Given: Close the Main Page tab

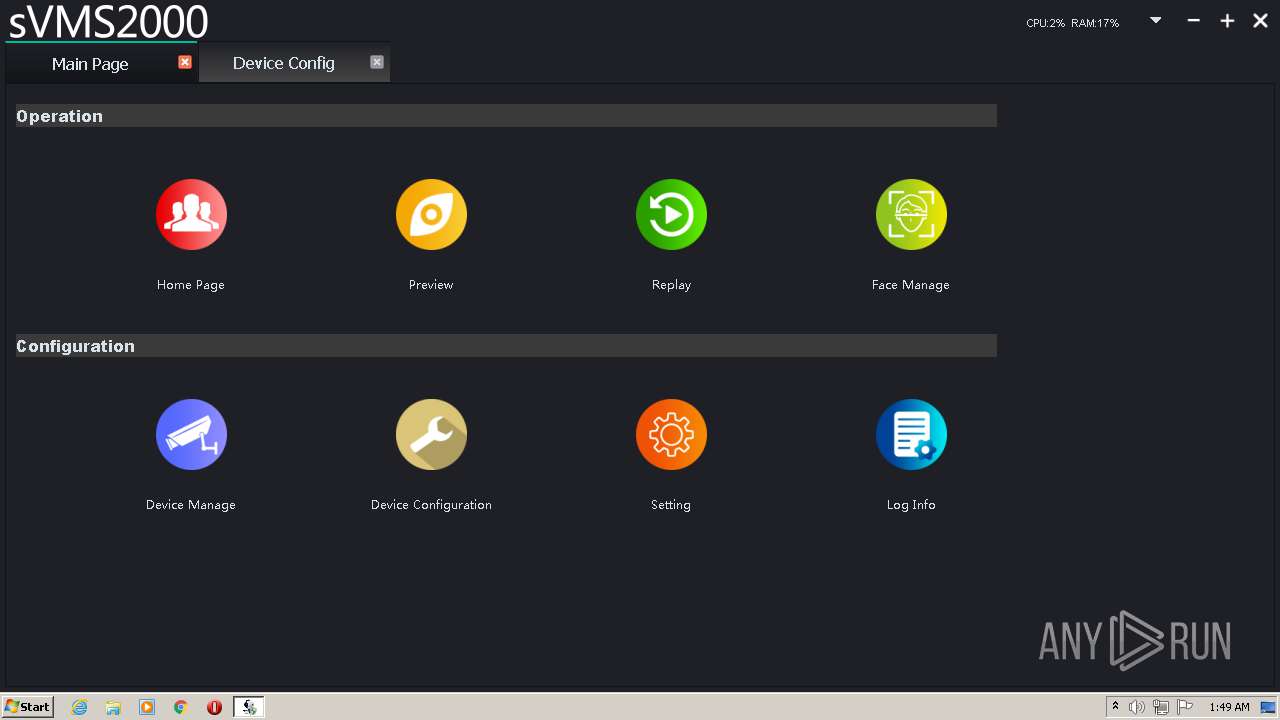Looking at the screenshot, I should click(x=185, y=62).
